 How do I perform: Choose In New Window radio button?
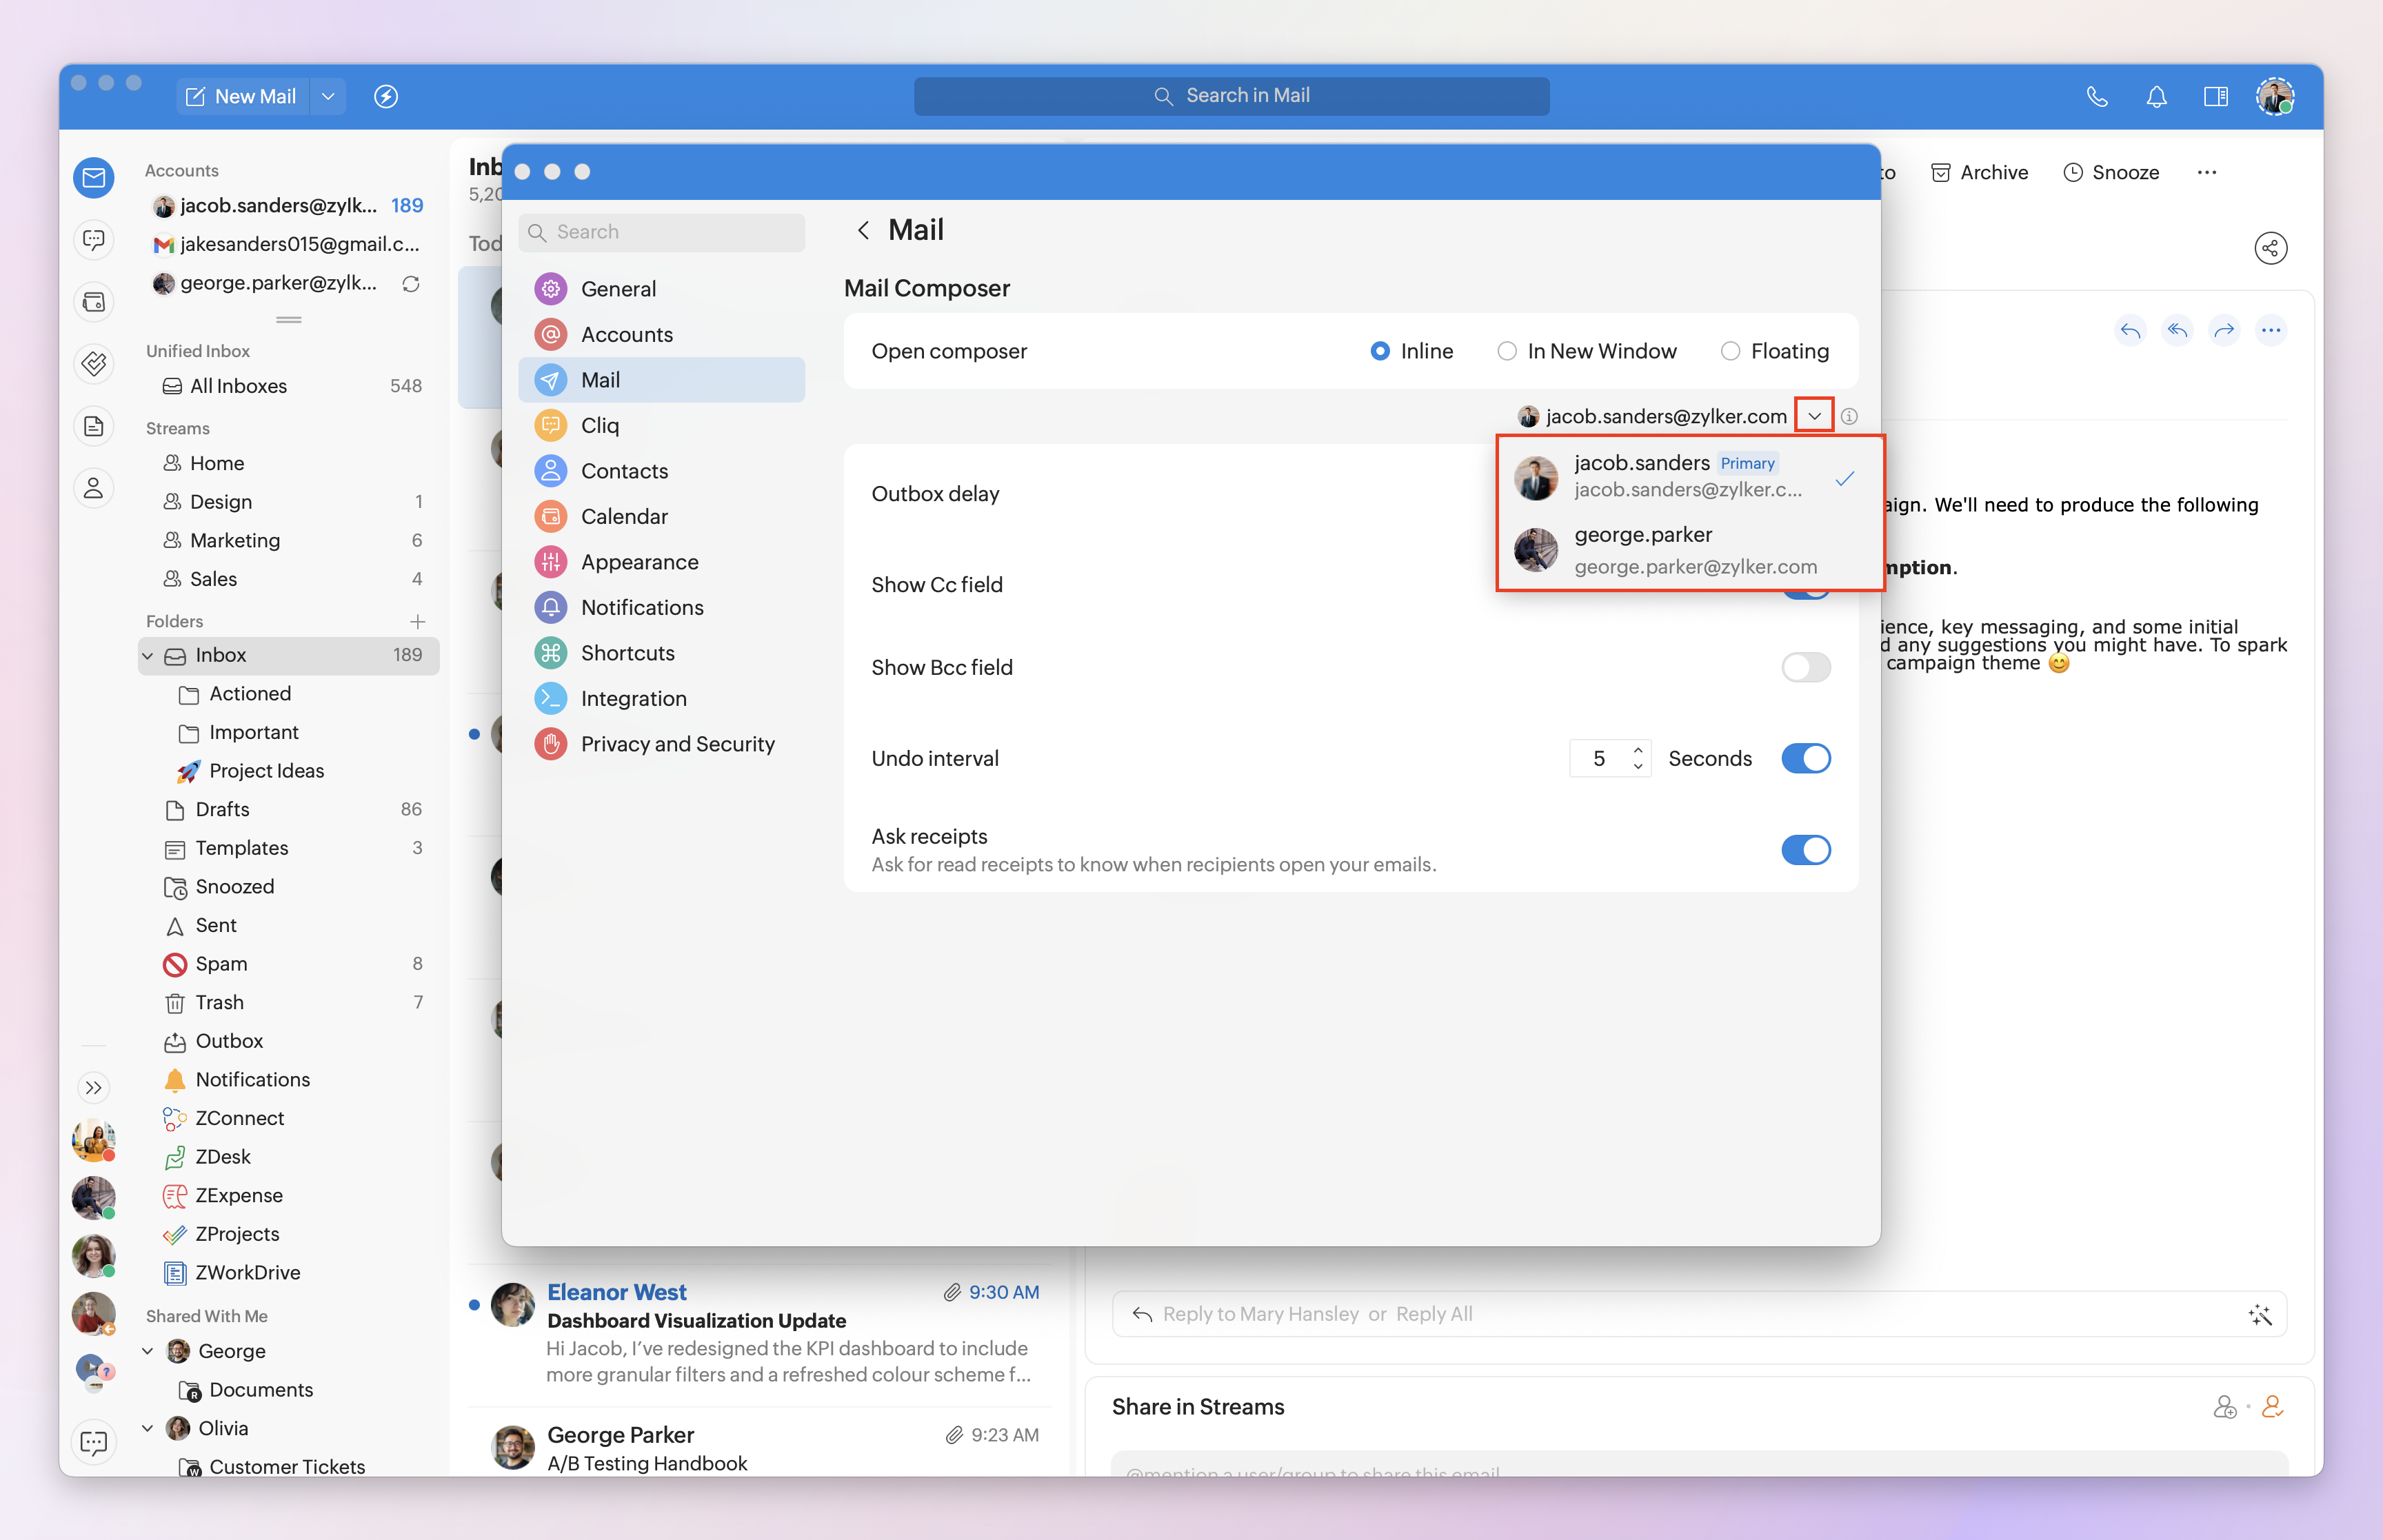click(x=1506, y=351)
